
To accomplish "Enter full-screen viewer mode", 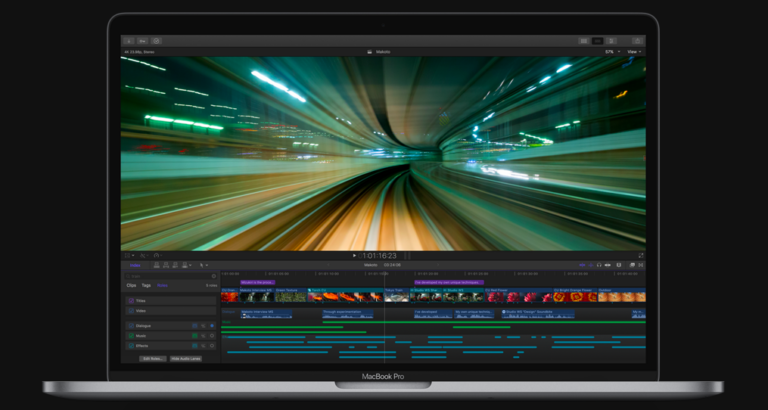I will pos(641,256).
